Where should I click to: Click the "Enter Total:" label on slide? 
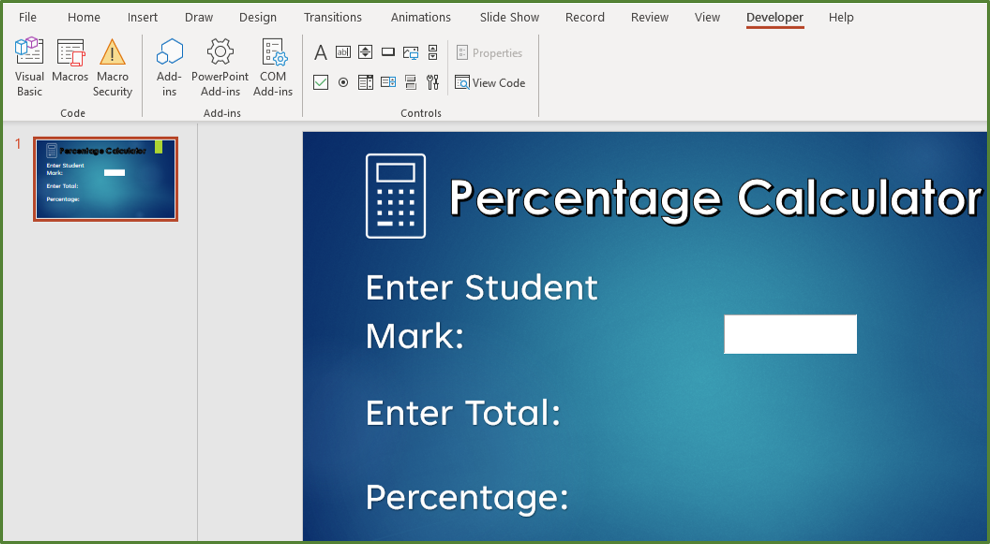463,413
